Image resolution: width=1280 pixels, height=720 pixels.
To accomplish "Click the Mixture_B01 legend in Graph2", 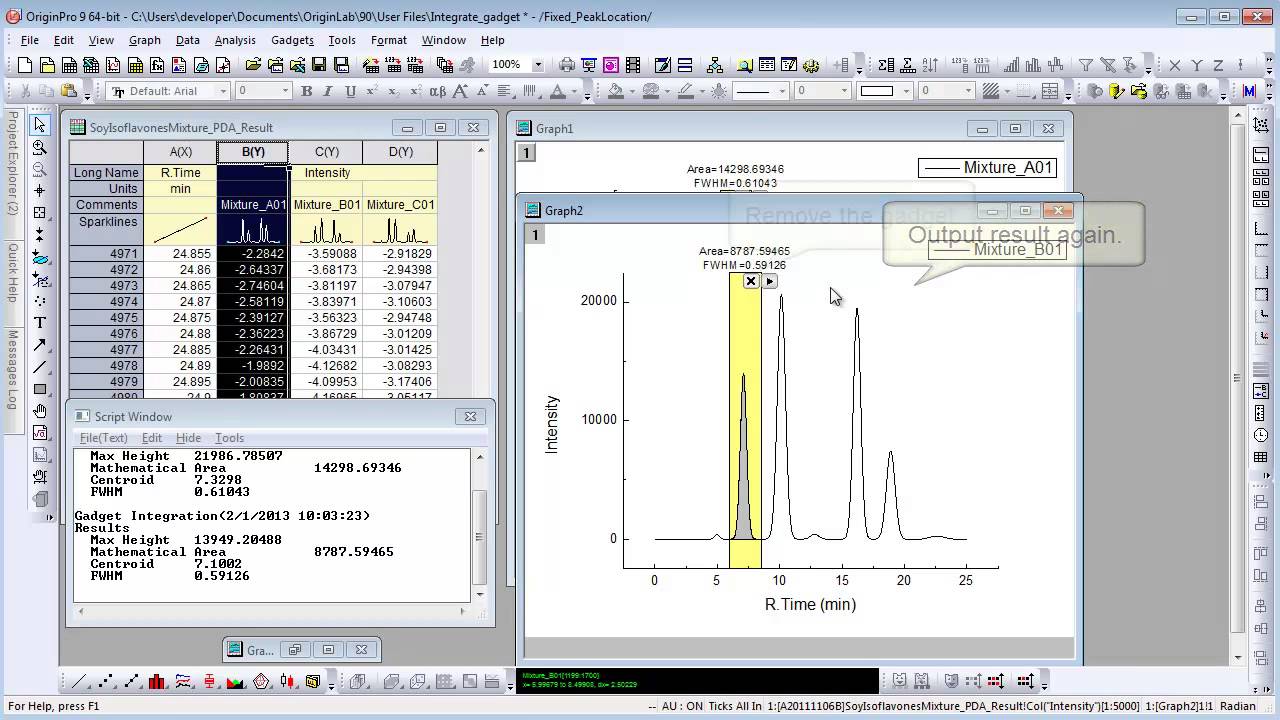I will (997, 250).
